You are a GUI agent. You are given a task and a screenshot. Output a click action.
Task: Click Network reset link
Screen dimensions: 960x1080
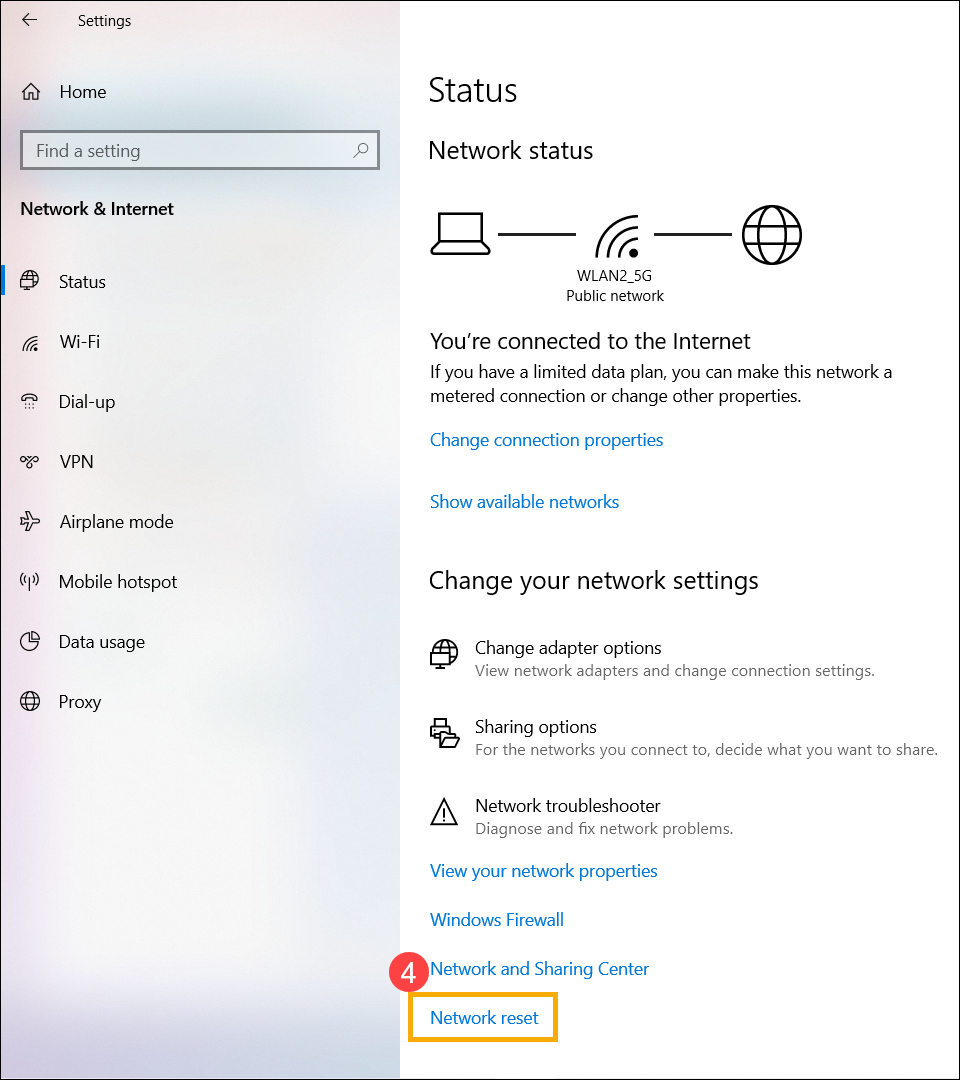coord(484,1017)
